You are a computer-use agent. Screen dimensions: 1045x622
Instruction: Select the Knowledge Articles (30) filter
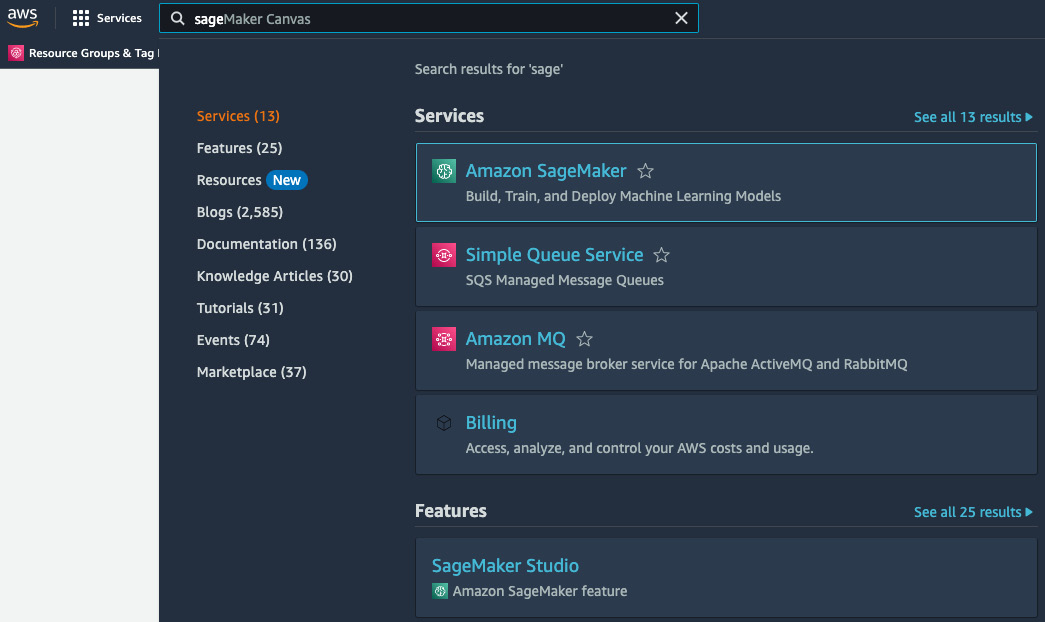click(x=275, y=276)
